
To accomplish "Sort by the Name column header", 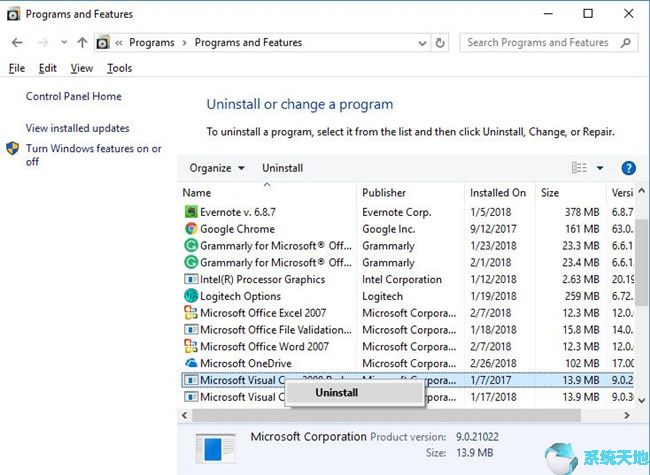I will 196,192.
